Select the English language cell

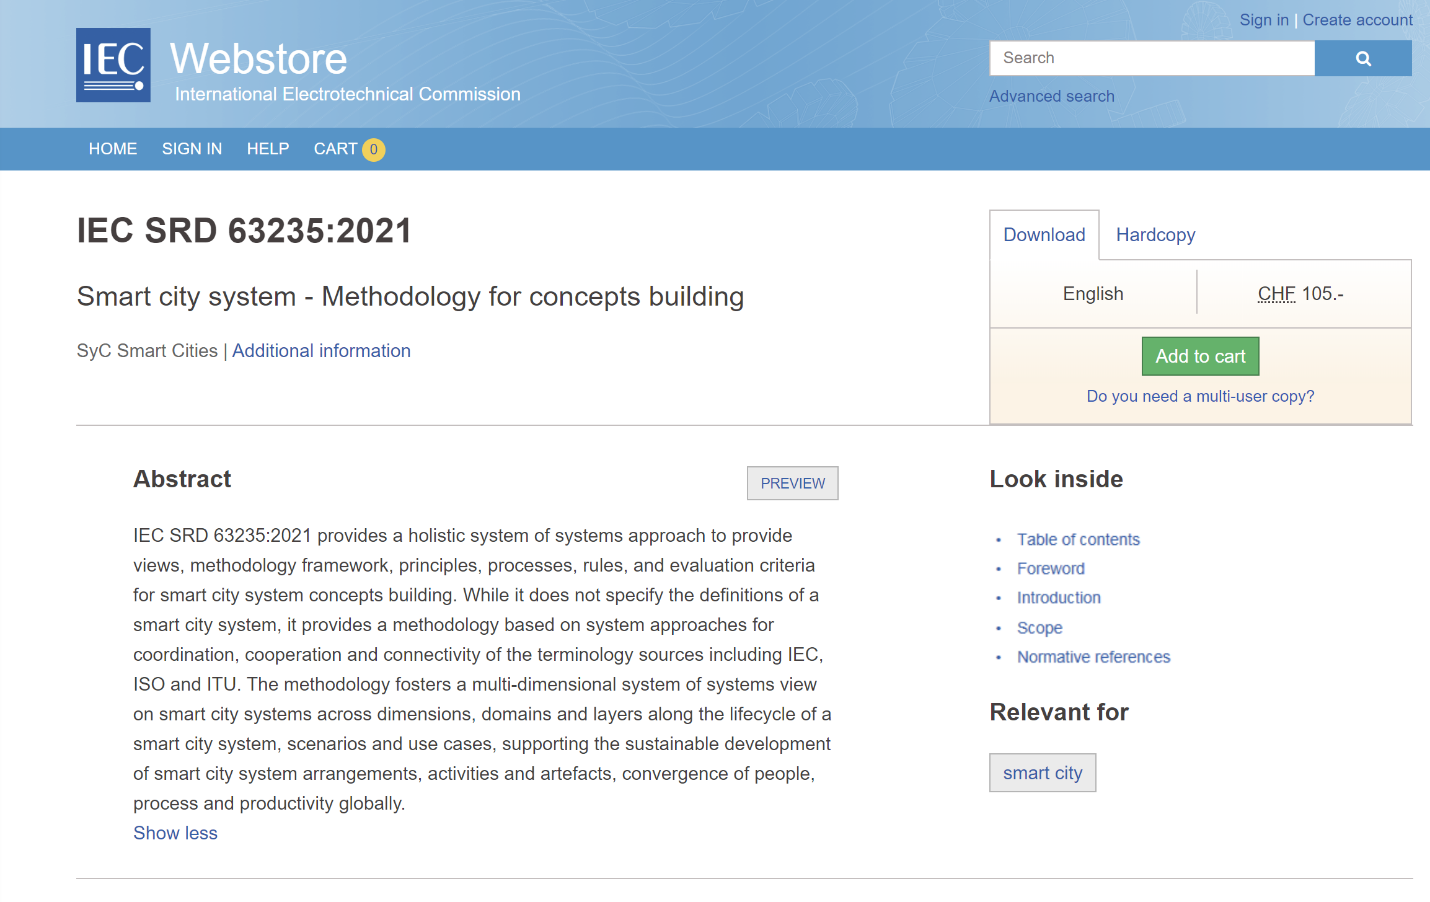pos(1093,294)
